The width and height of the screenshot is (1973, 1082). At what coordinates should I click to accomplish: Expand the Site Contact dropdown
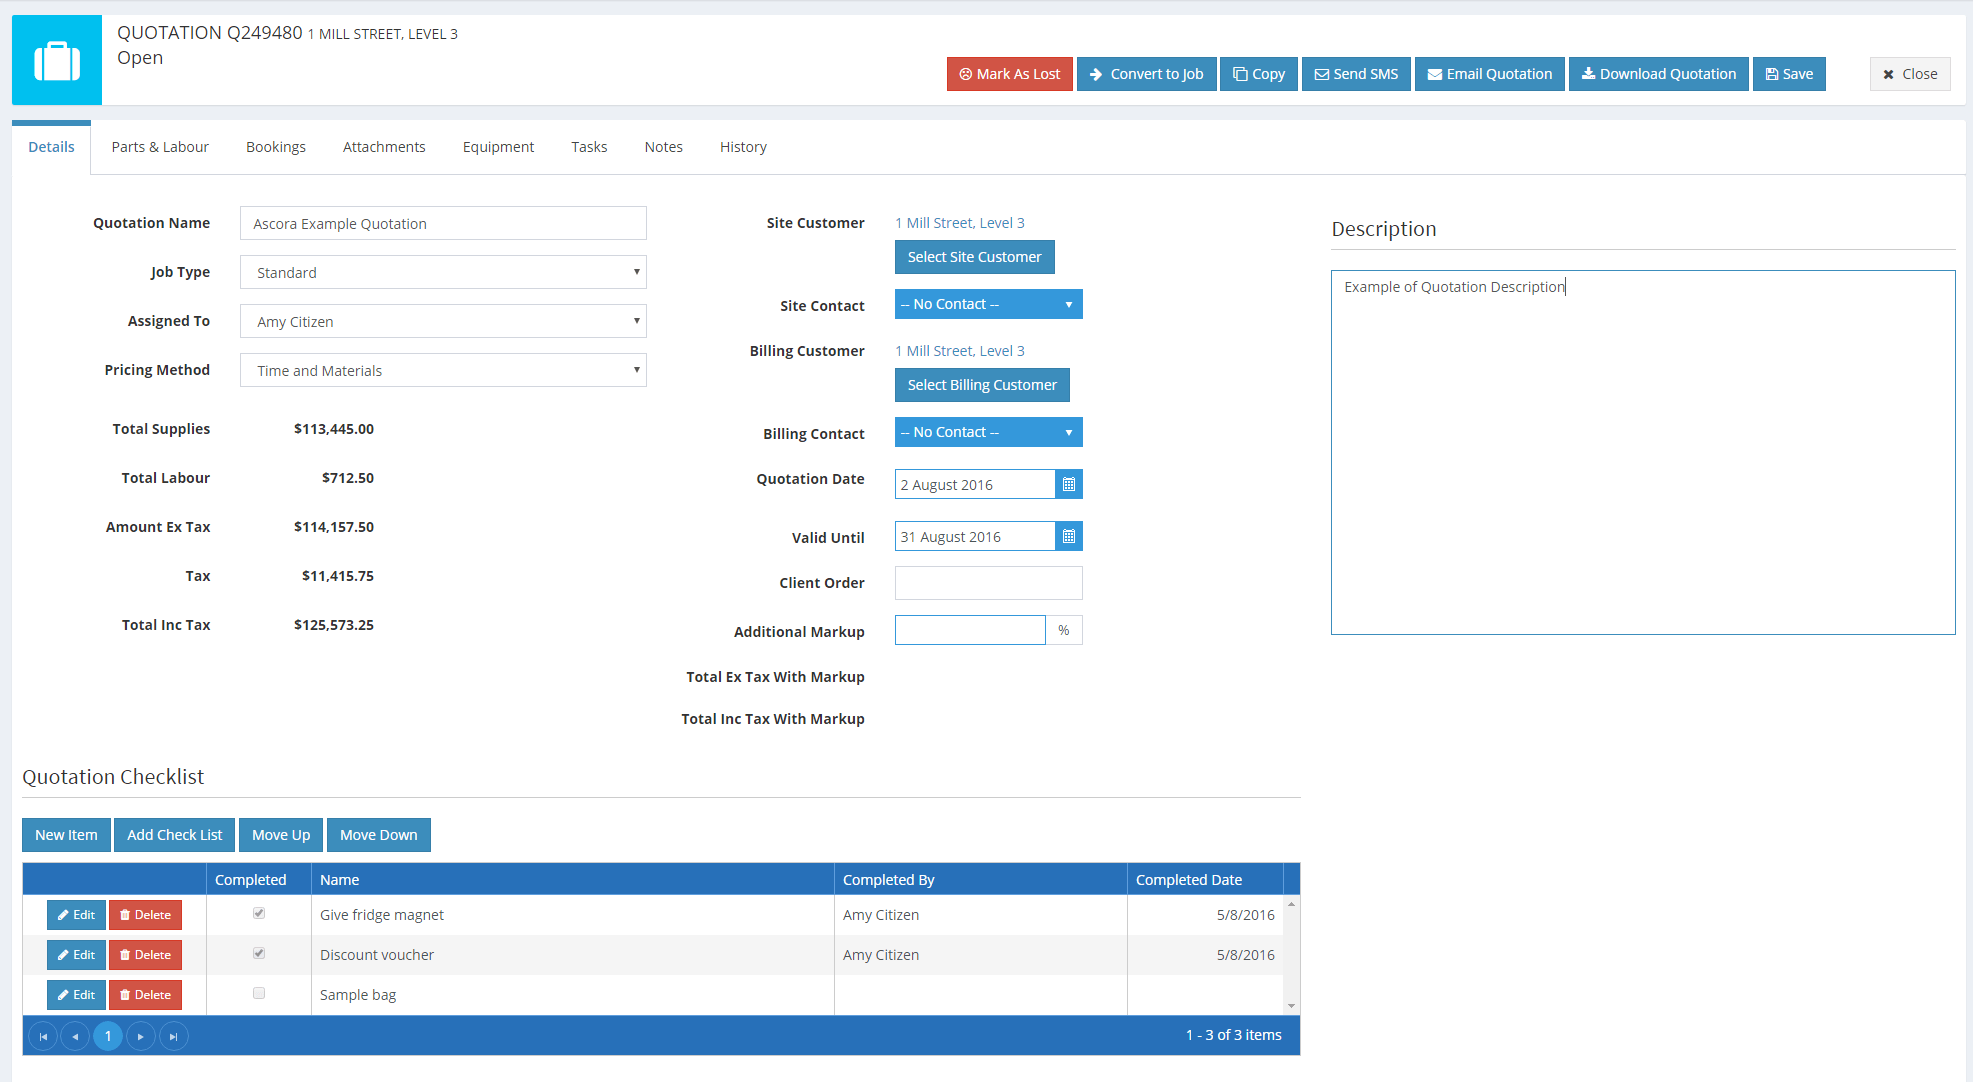point(1070,304)
